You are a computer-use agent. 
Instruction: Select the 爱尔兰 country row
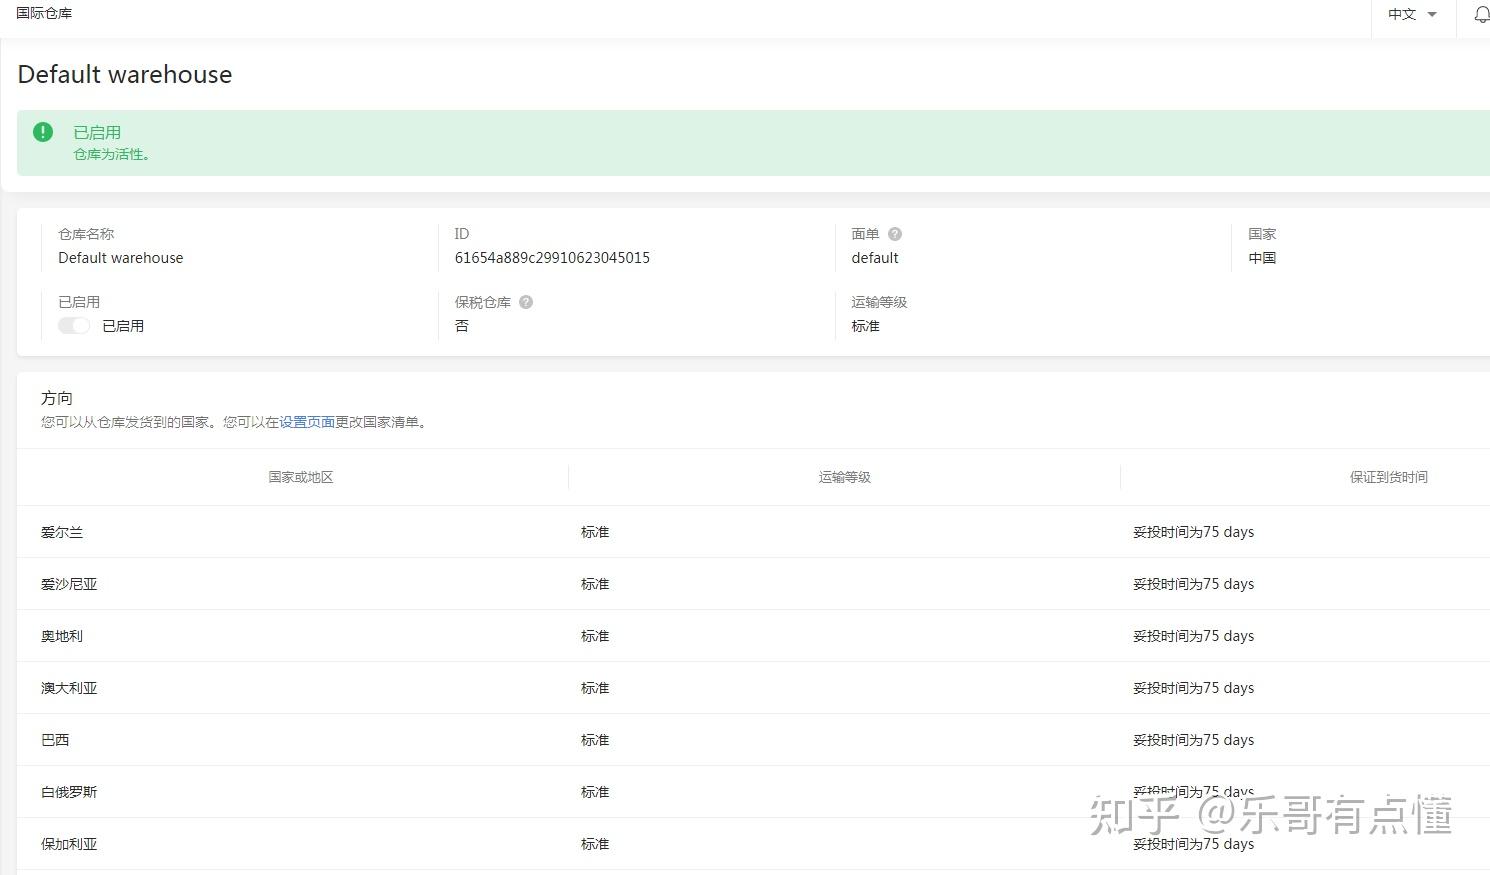(x=61, y=532)
